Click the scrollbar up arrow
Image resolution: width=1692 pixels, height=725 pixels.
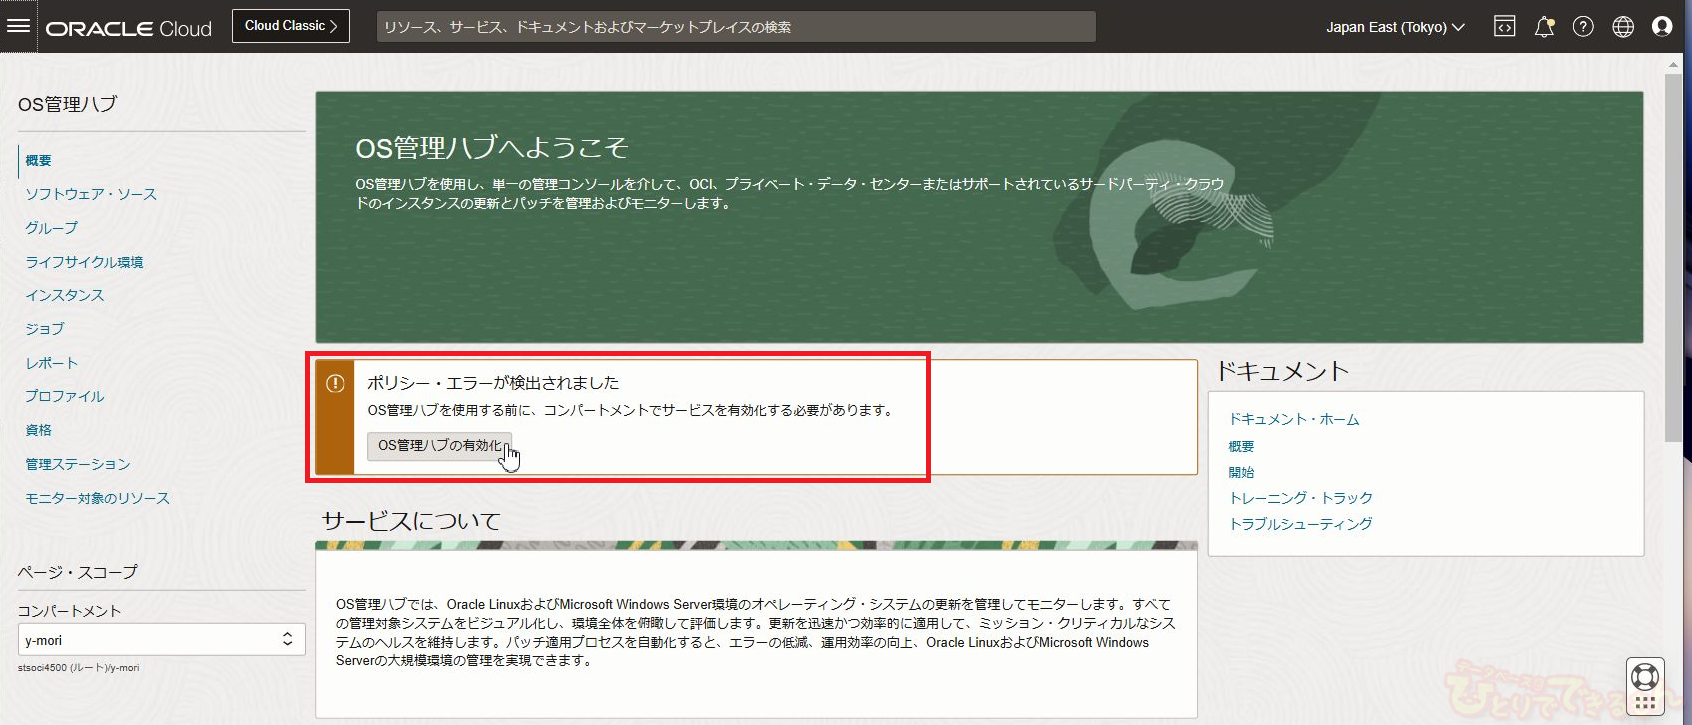click(1673, 65)
